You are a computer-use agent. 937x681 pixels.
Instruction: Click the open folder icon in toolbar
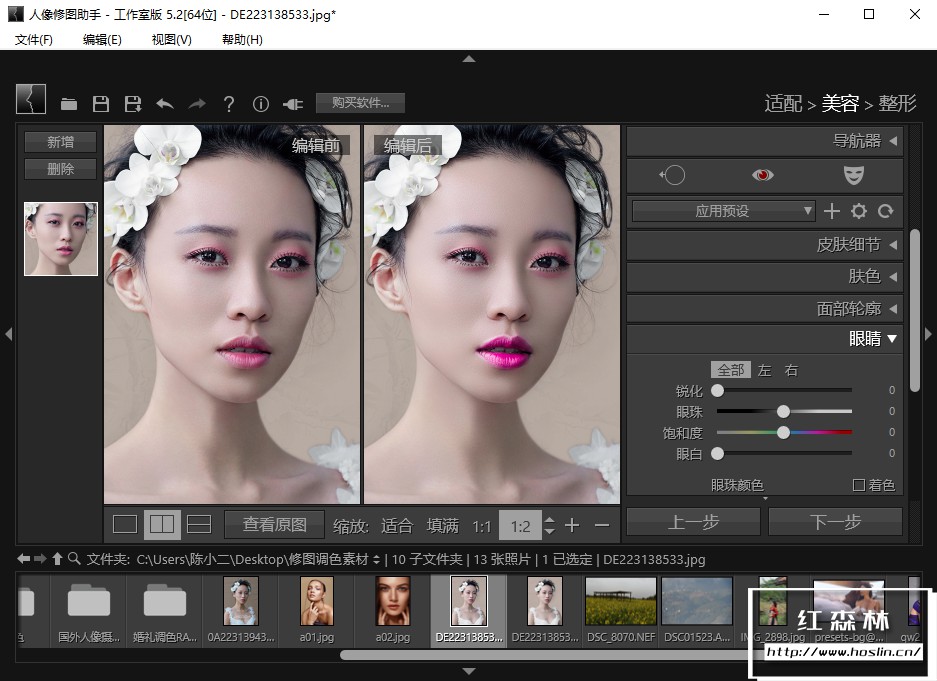click(x=69, y=104)
